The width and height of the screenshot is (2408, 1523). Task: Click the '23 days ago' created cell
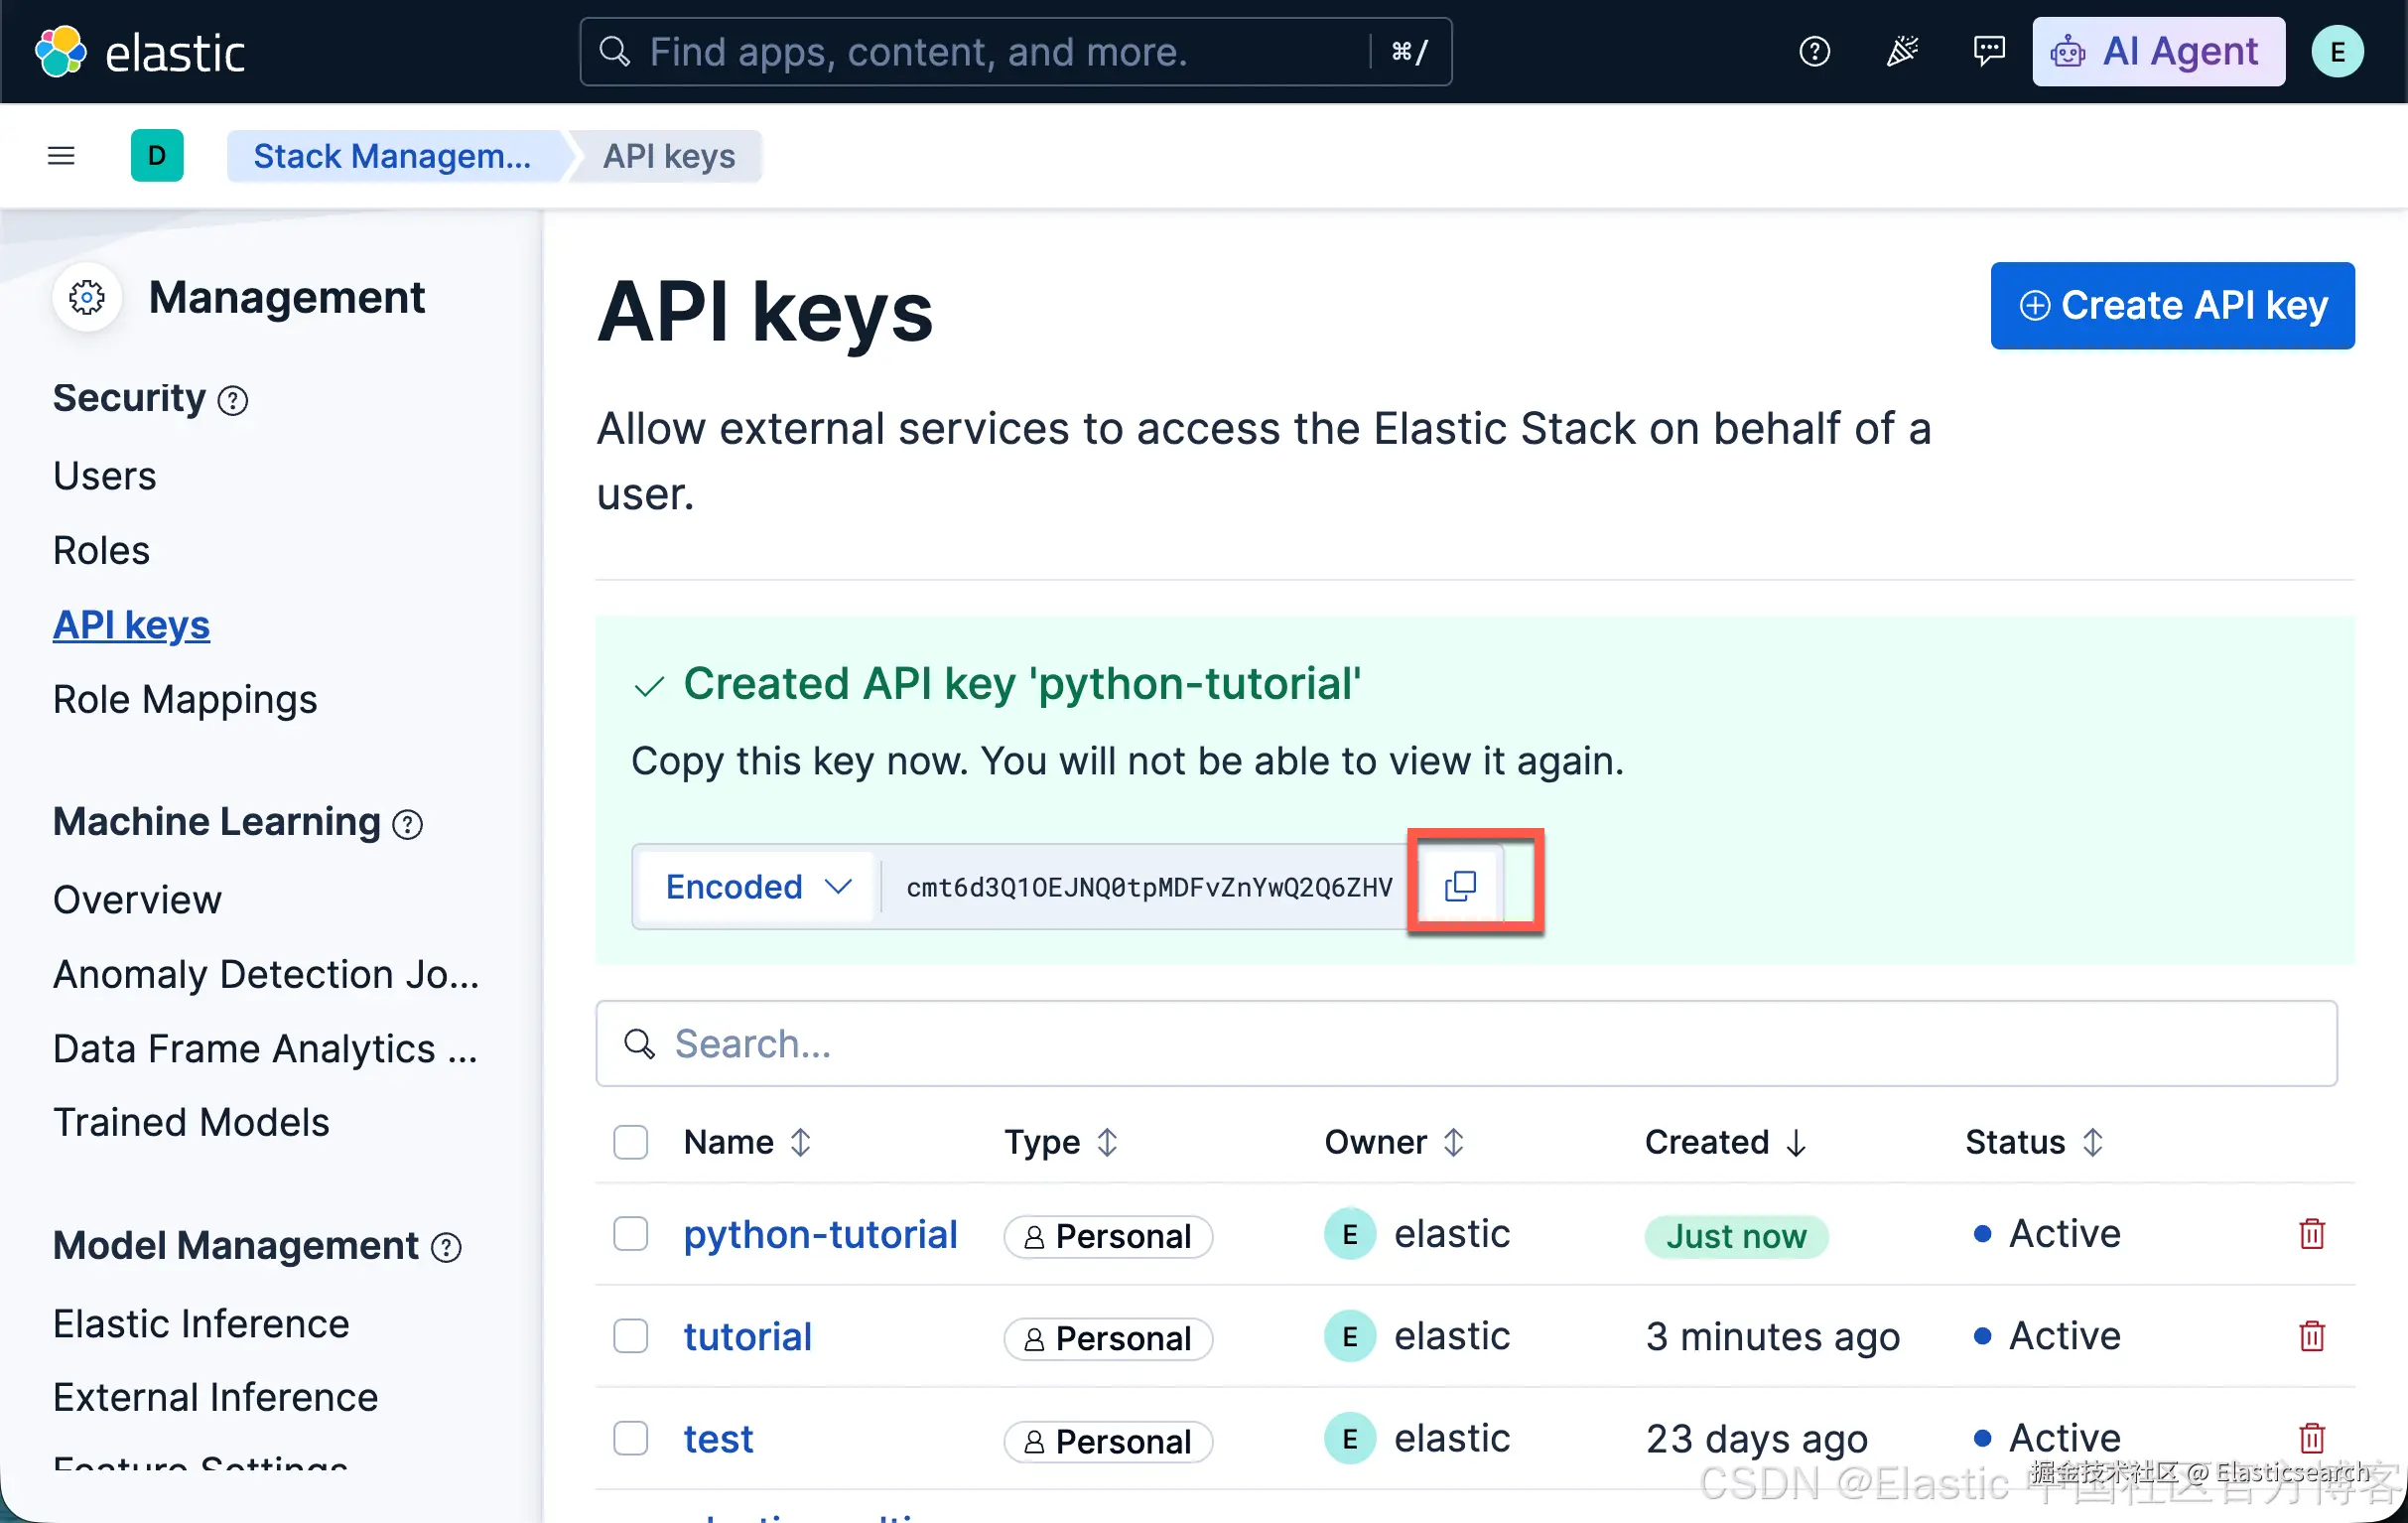[x=1757, y=1439]
